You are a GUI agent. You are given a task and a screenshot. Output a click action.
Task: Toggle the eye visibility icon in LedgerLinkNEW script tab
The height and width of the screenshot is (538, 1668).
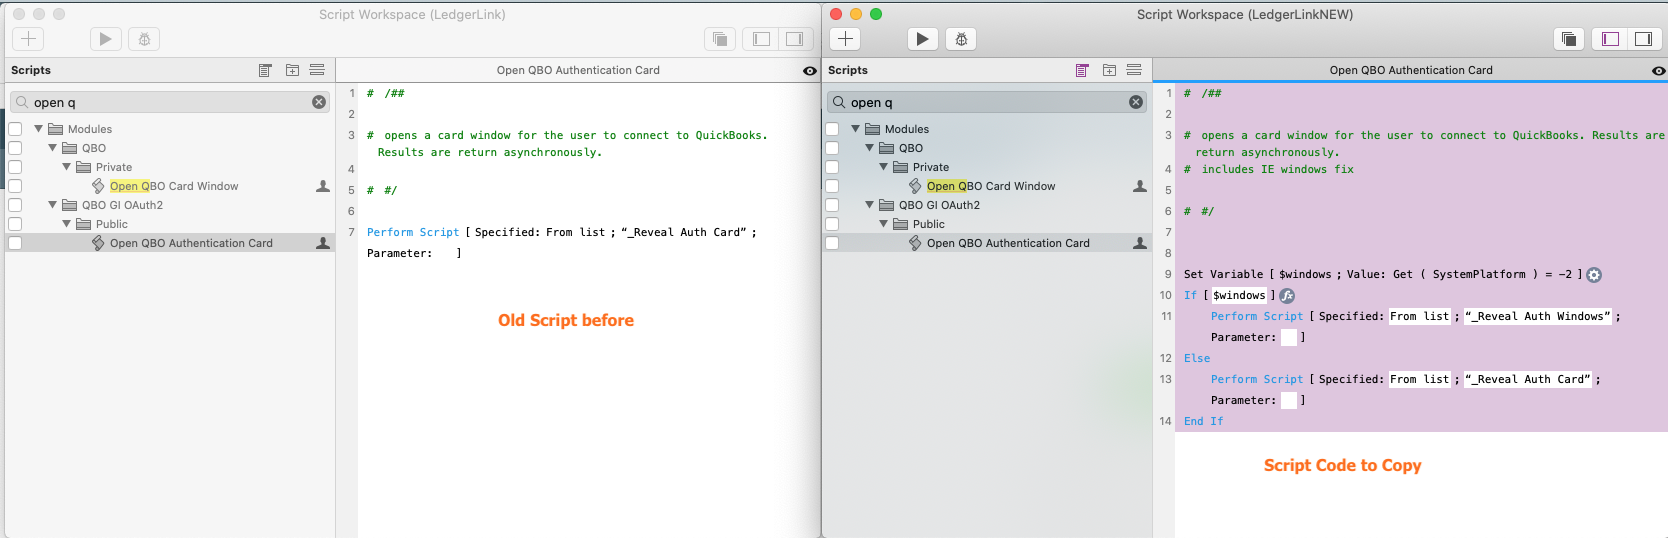tap(1659, 71)
